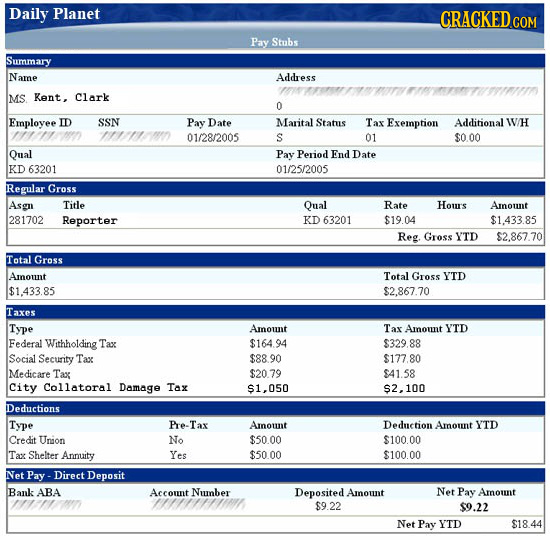550x540 pixels.
Task: Click the Total Gross section header
Action: coord(275,260)
